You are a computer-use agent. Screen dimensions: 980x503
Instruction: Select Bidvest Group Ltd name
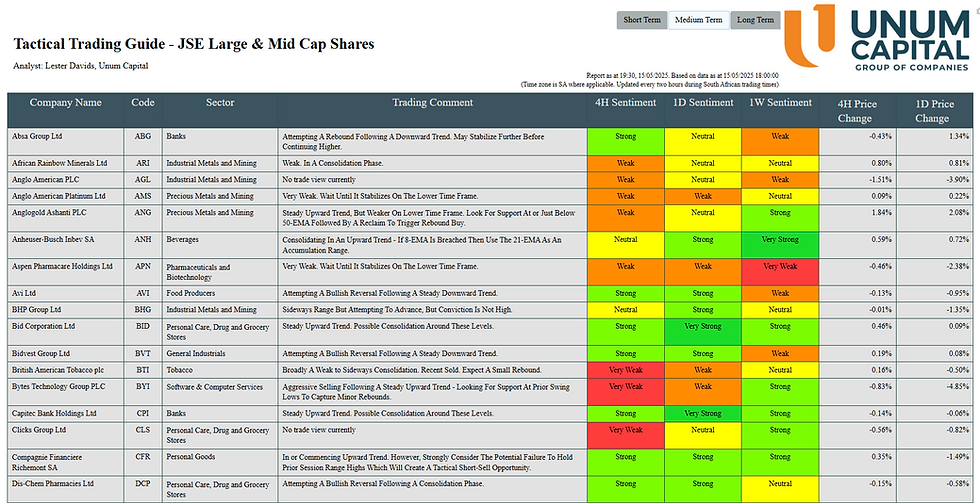(x=41, y=353)
